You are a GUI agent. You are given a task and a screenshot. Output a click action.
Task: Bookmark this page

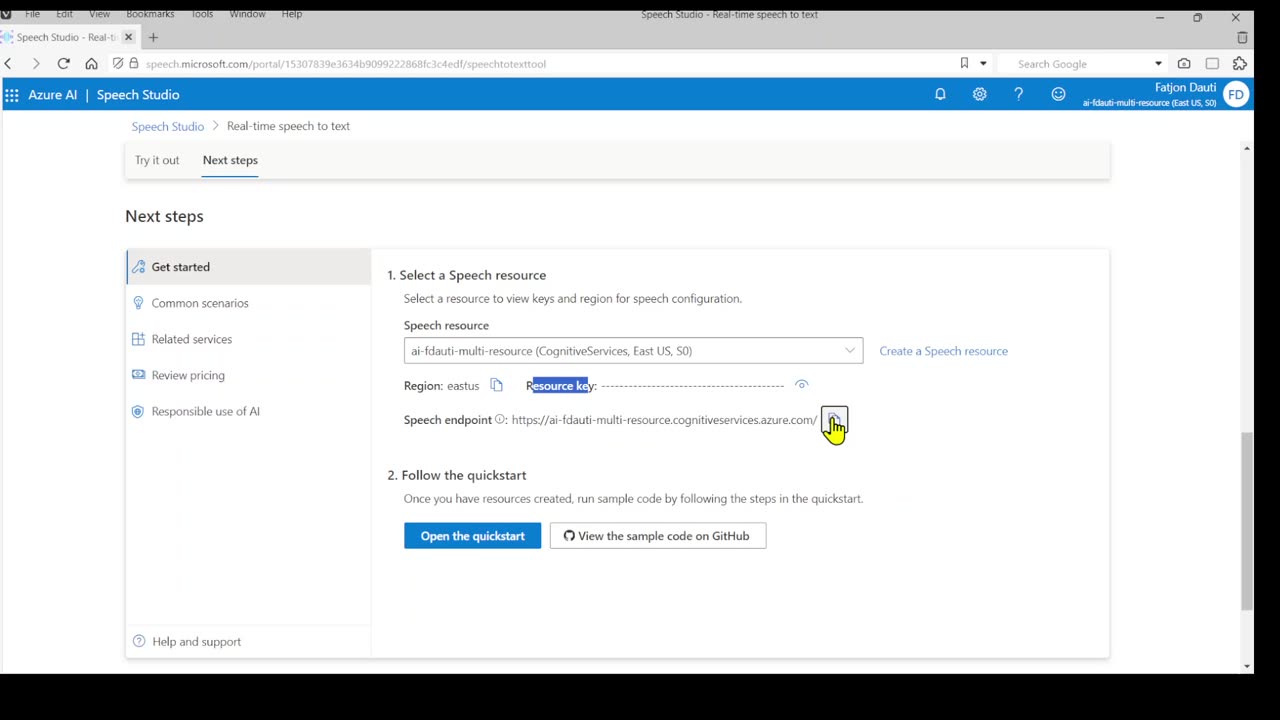click(x=964, y=63)
